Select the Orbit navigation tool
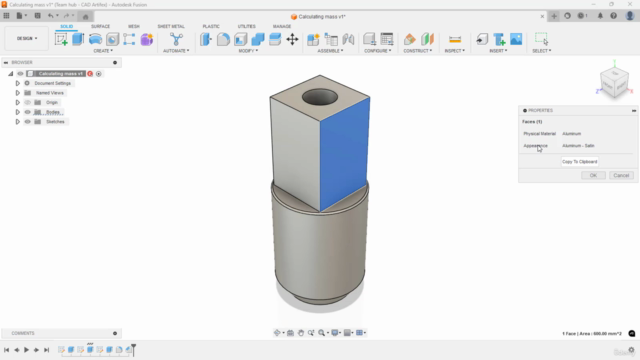640x360 pixels. click(277, 333)
